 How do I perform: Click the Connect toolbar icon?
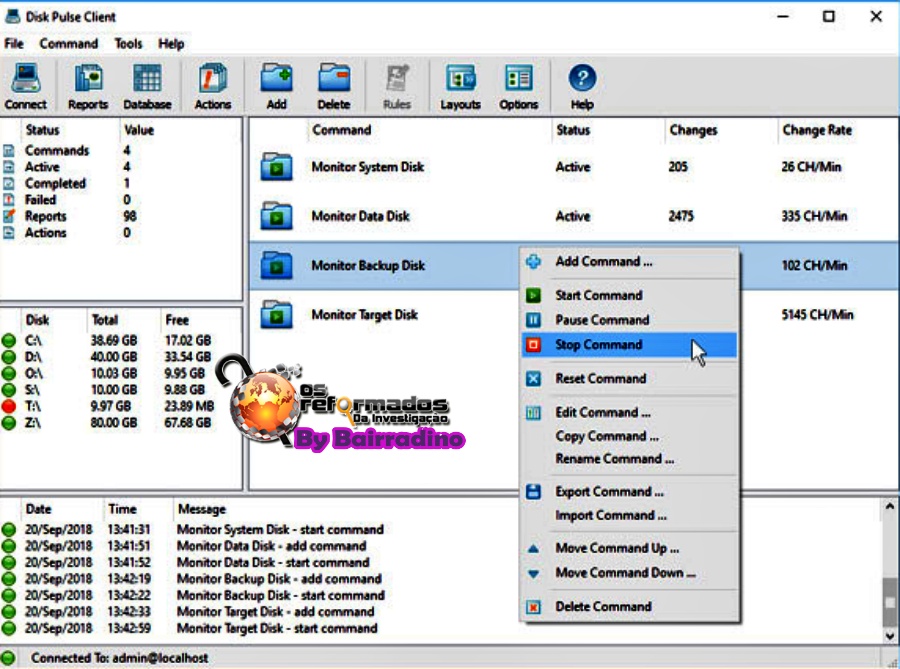tap(25, 87)
